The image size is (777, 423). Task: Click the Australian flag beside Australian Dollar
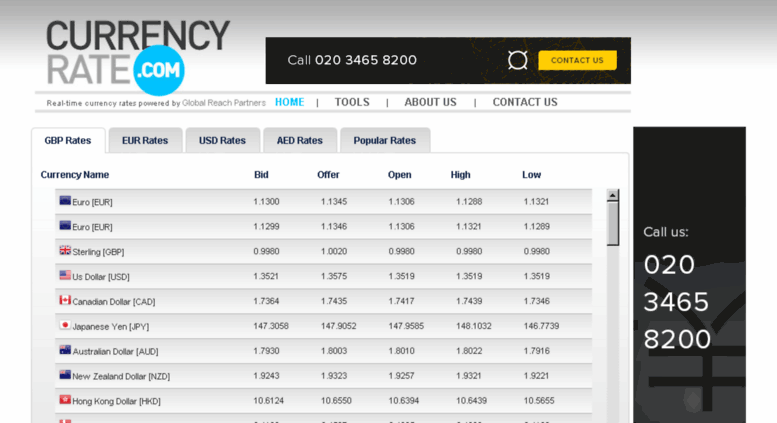click(65, 350)
